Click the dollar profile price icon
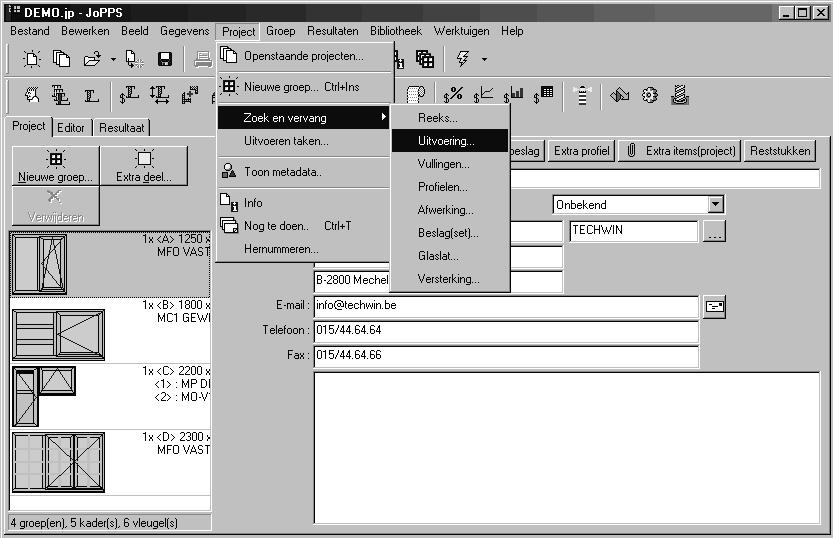This screenshot has width=833, height=538. click(x=129, y=95)
